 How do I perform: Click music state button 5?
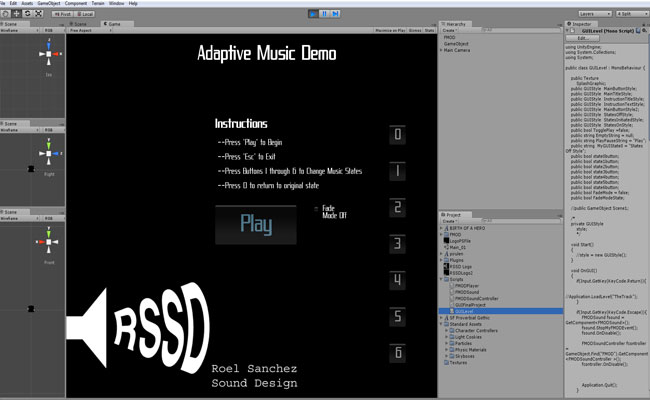397,317
